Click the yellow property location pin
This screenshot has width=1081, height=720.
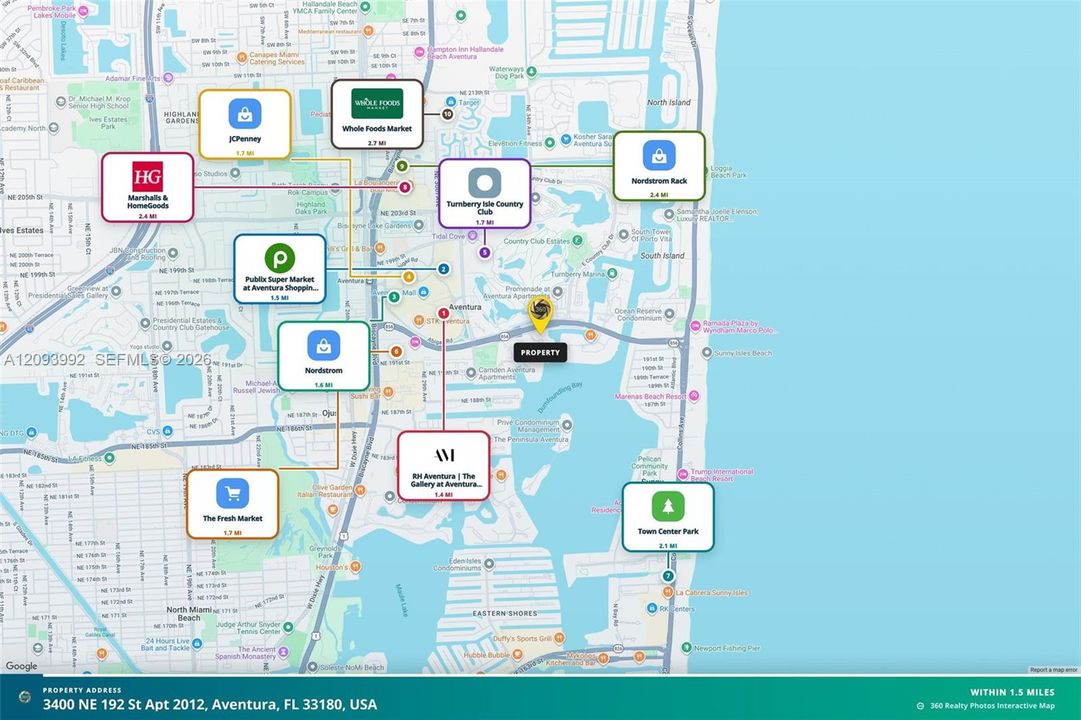coord(540,314)
